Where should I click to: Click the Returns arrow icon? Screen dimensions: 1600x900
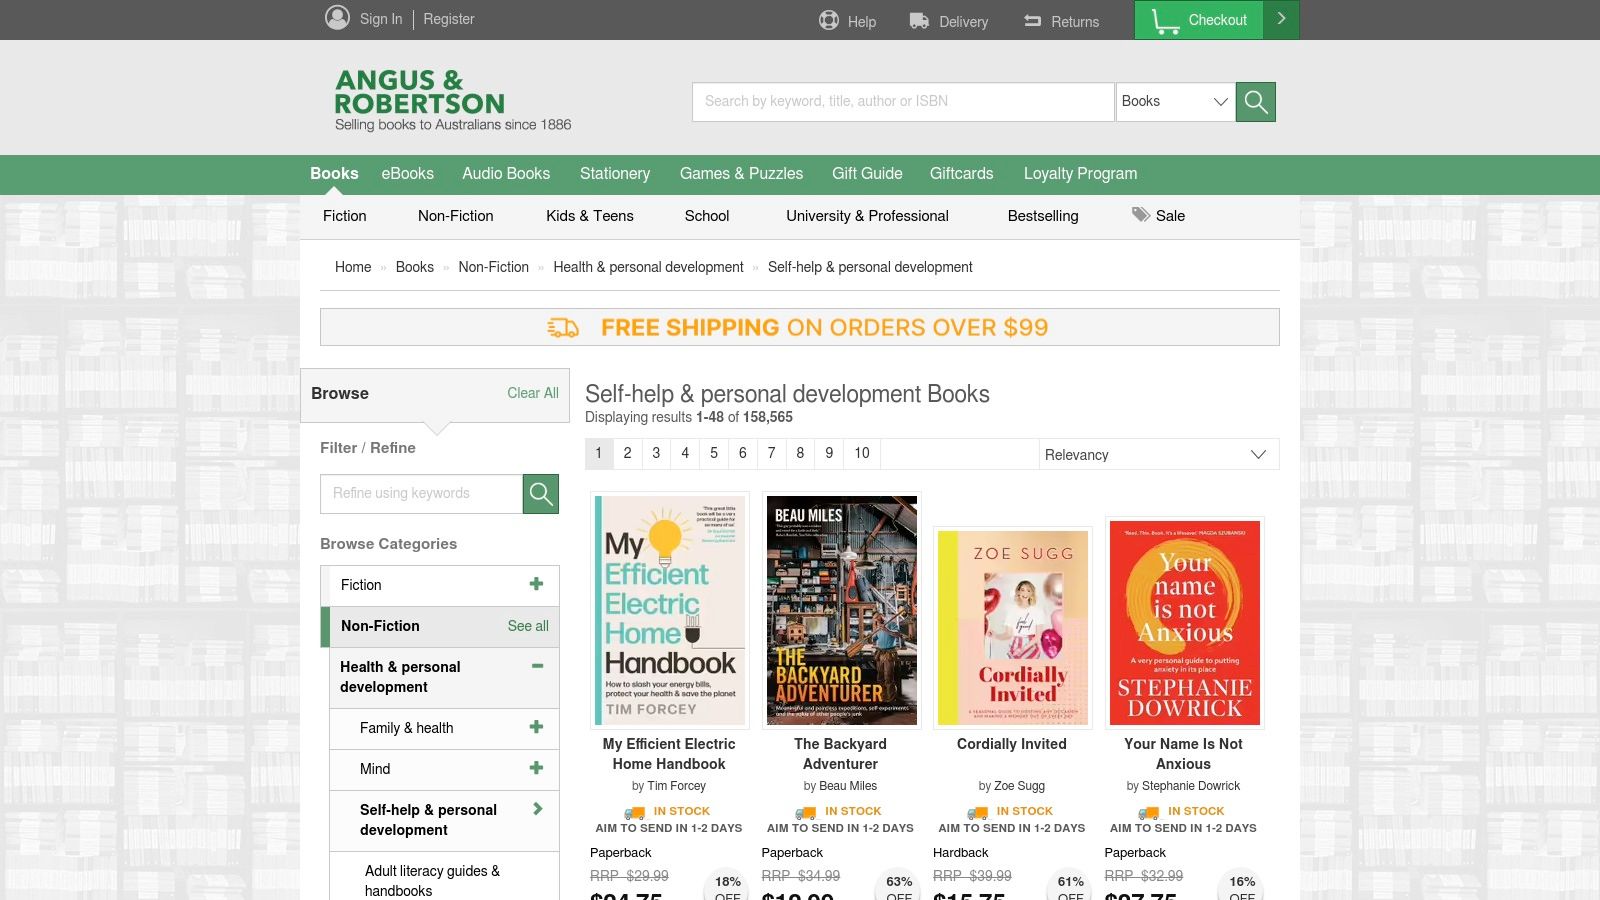coord(1033,21)
